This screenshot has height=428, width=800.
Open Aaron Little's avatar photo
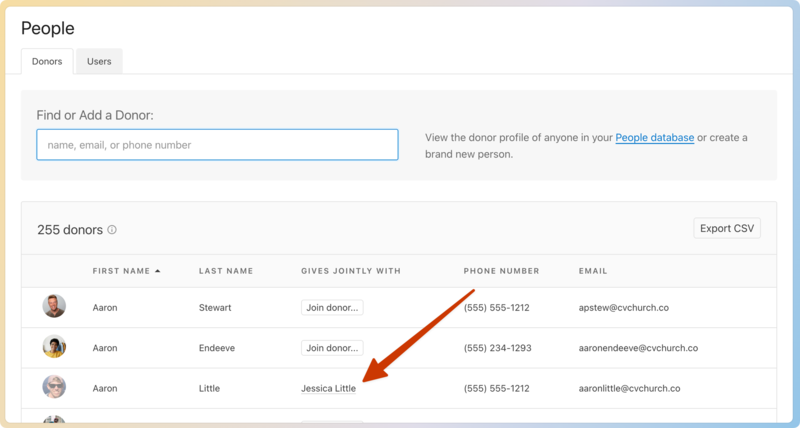pos(54,387)
